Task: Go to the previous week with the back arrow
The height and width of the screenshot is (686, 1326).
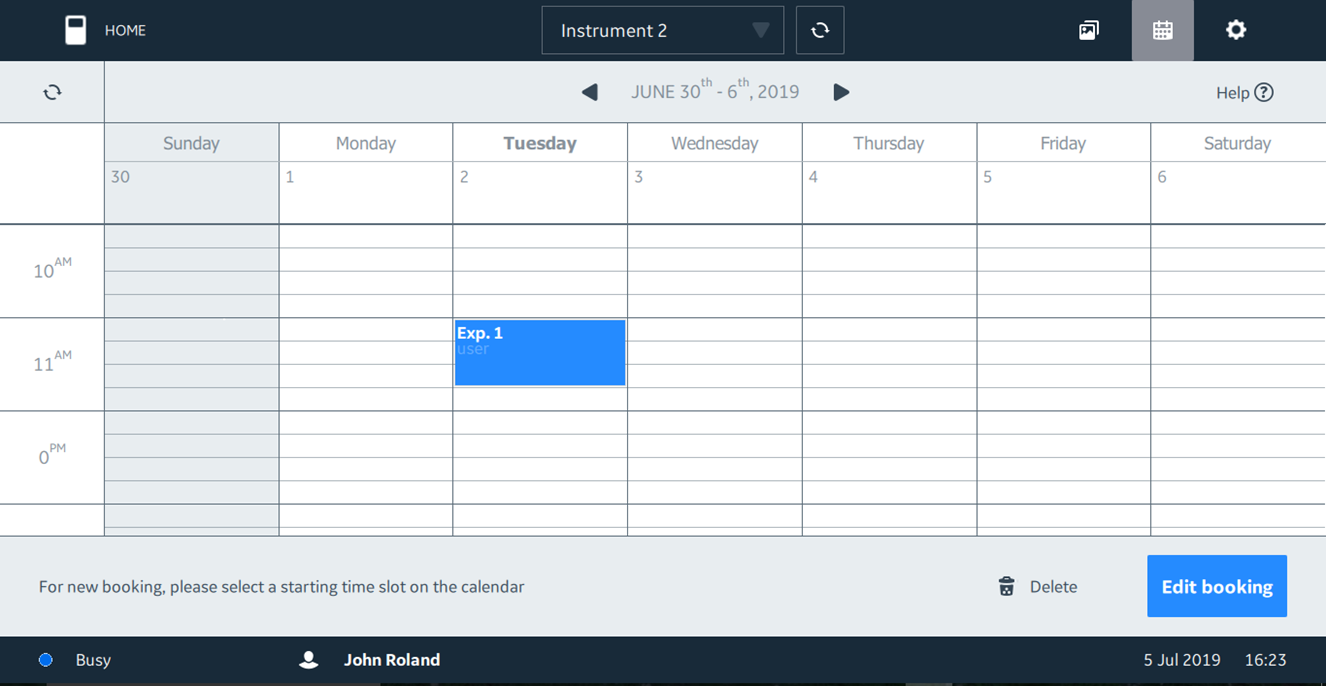Action: (589, 91)
